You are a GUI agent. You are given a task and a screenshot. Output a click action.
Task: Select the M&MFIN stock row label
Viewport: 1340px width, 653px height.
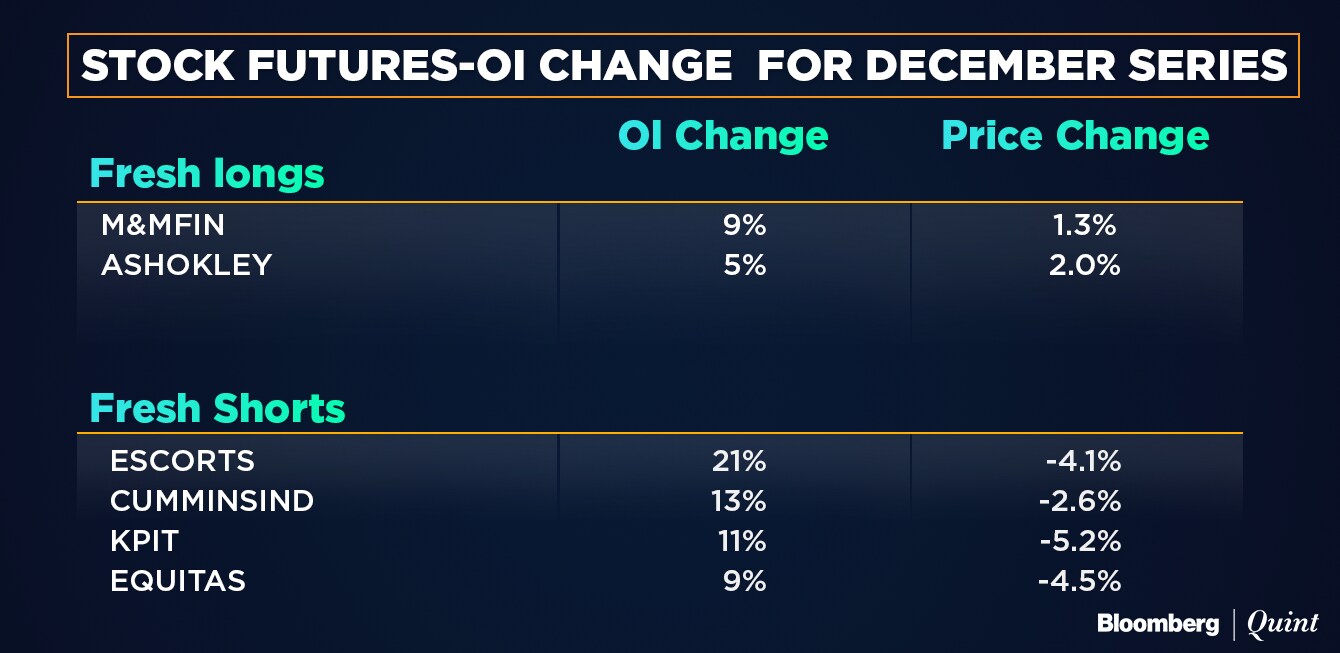(163, 226)
